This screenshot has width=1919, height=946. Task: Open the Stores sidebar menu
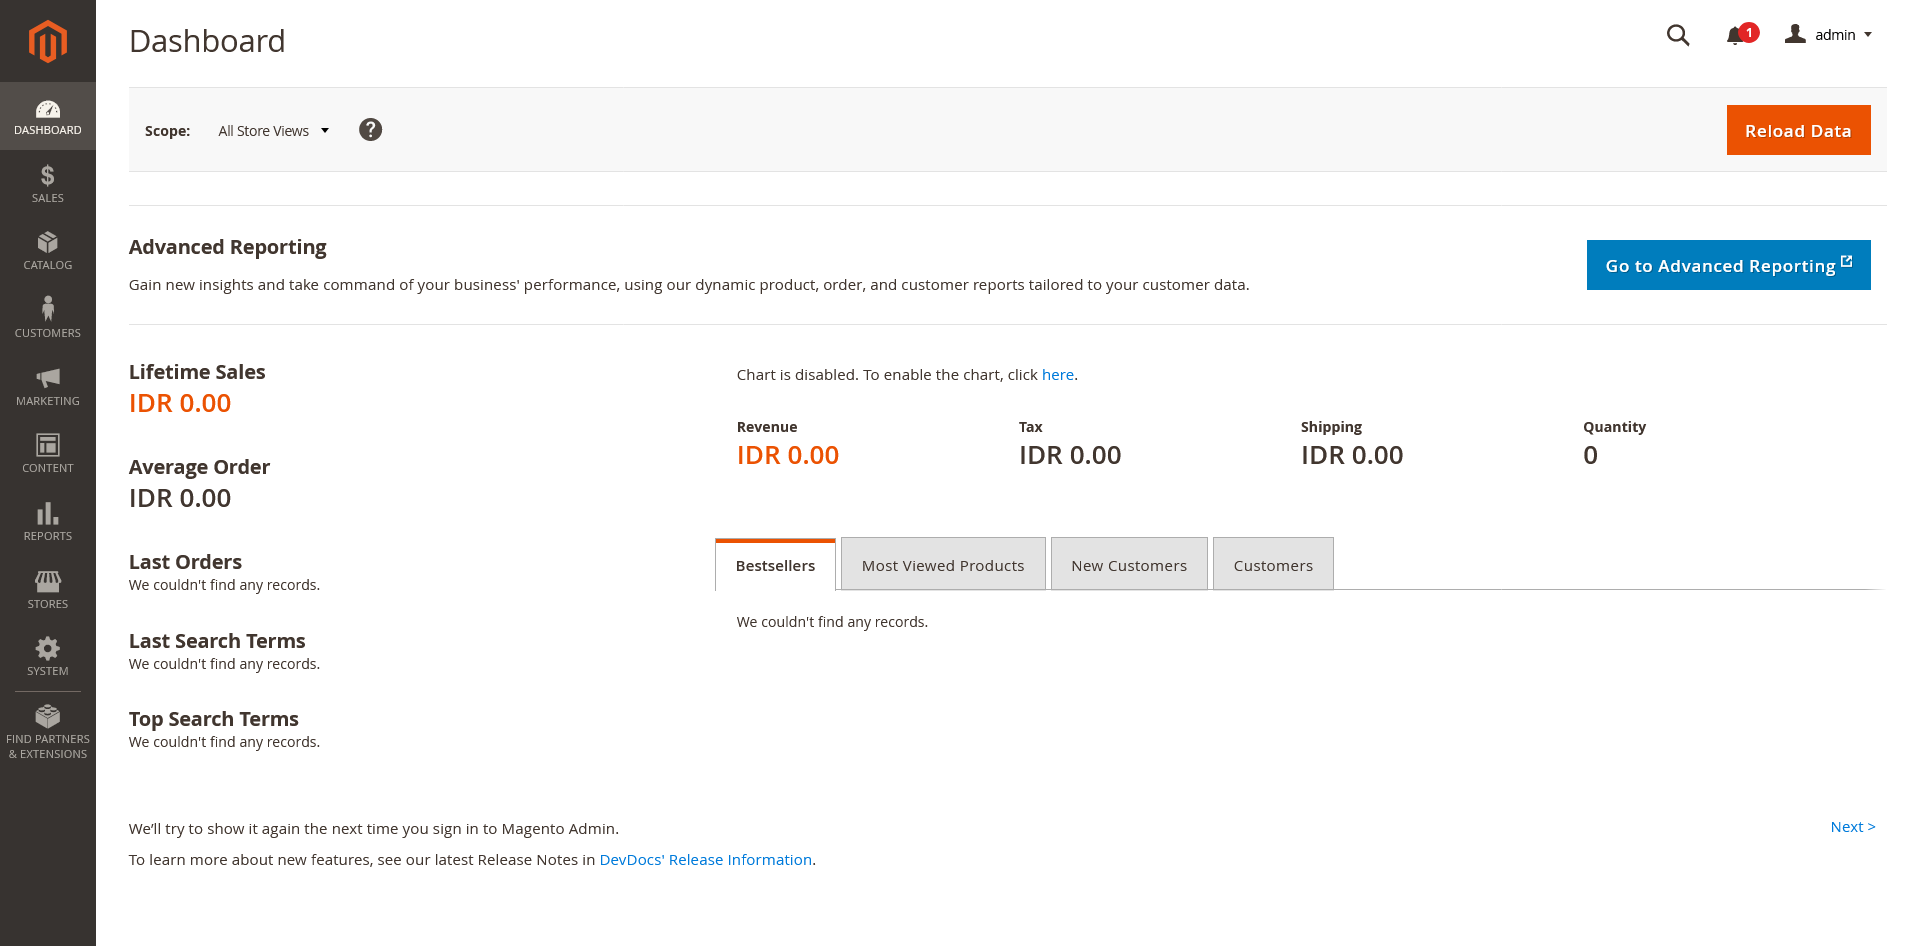pos(48,590)
